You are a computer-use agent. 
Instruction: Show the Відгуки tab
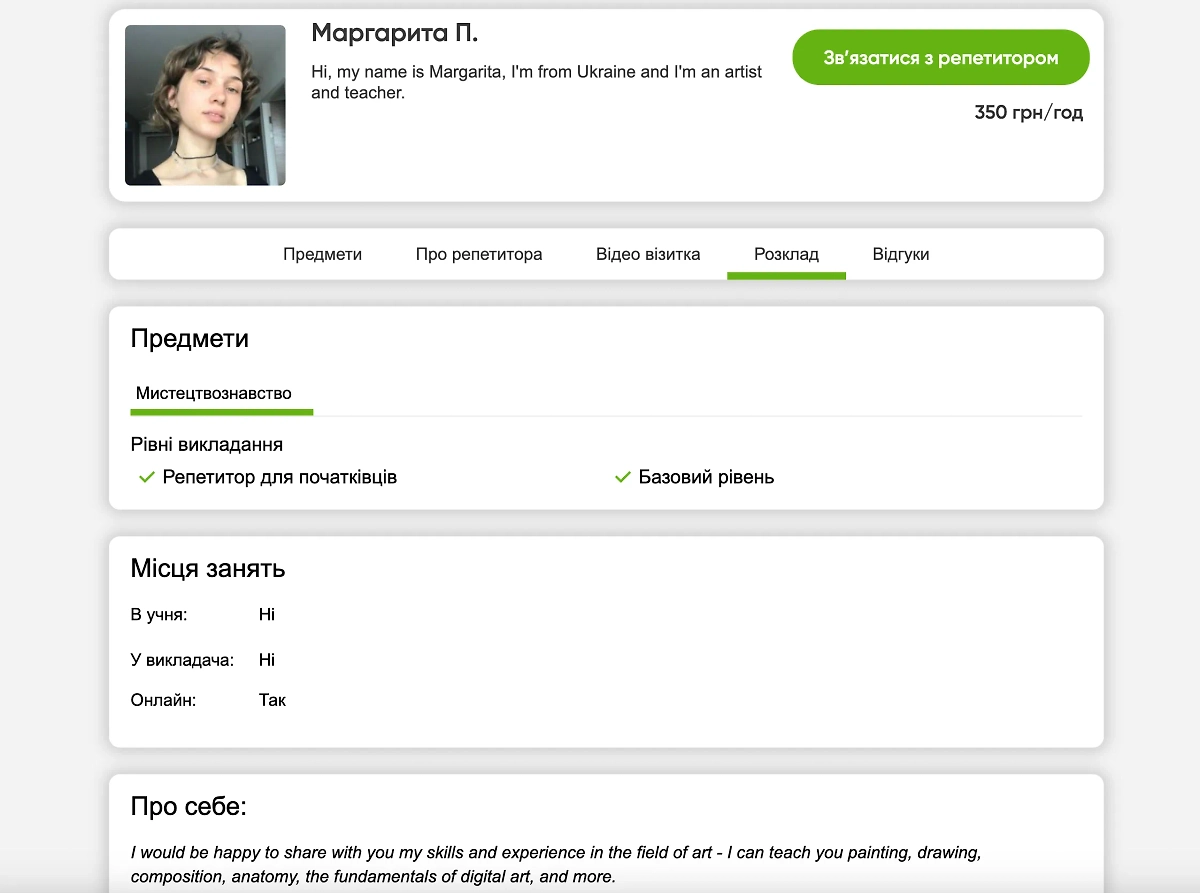[900, 254]
